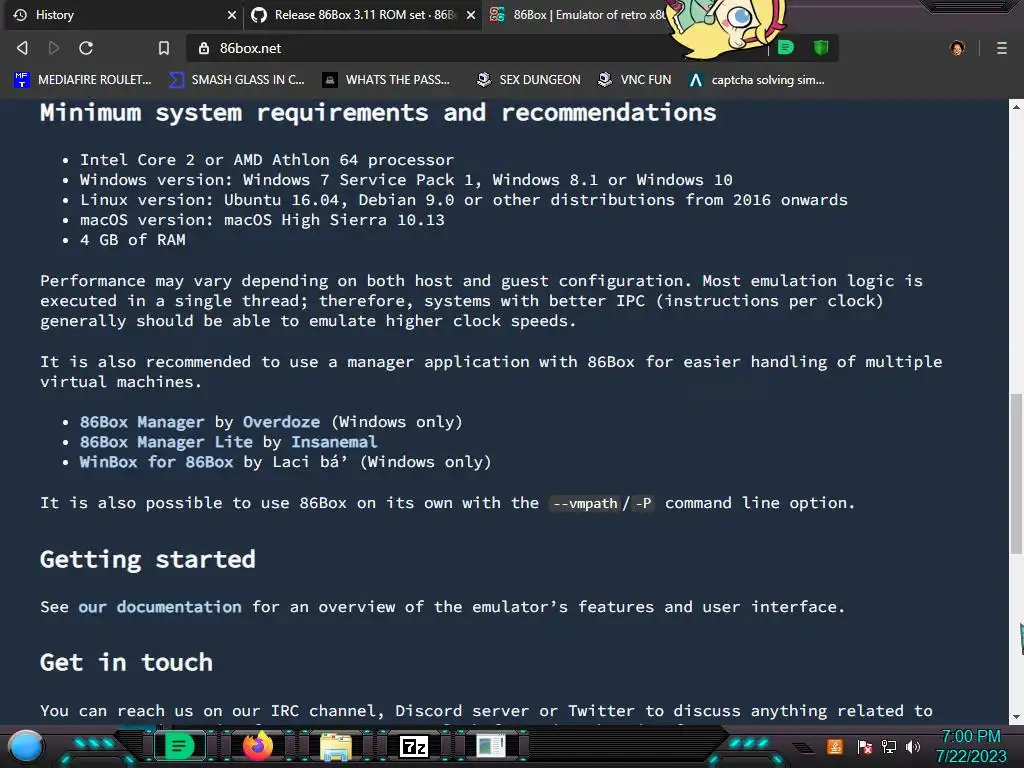
Task: Open 7-Zip from the taskbar
Action: click(x=414, y=746)
